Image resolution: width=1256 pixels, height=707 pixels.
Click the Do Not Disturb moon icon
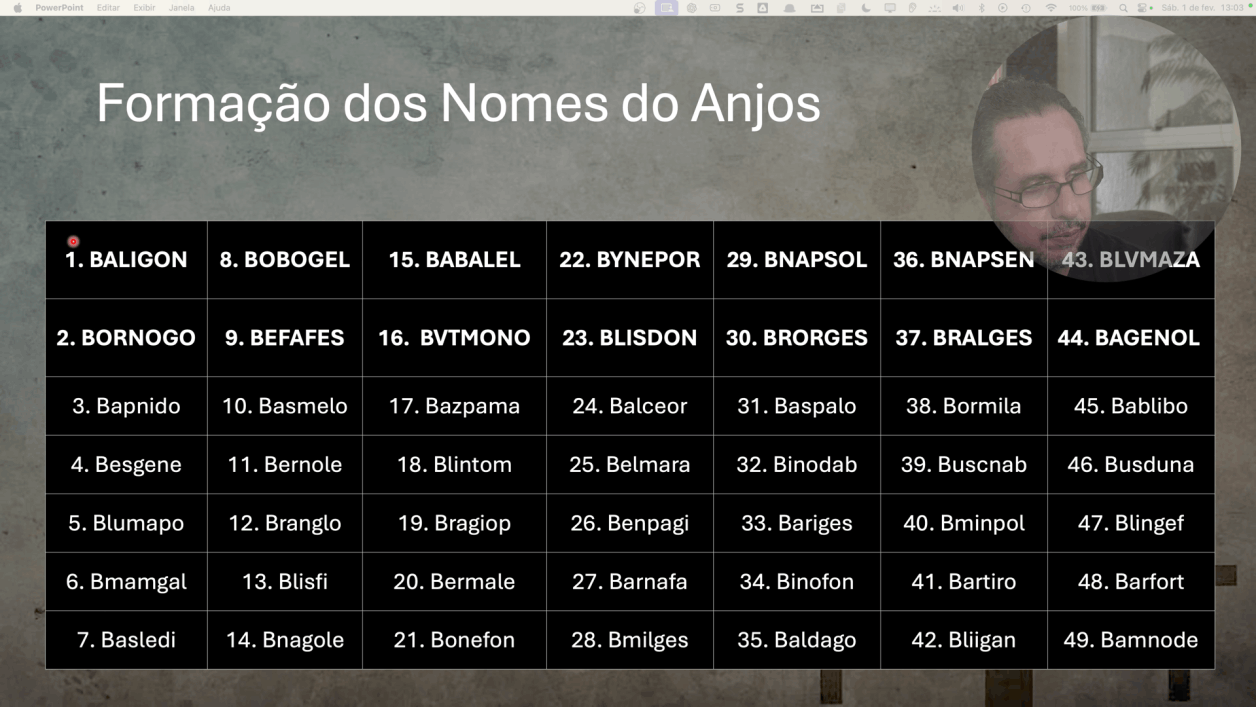866,7
